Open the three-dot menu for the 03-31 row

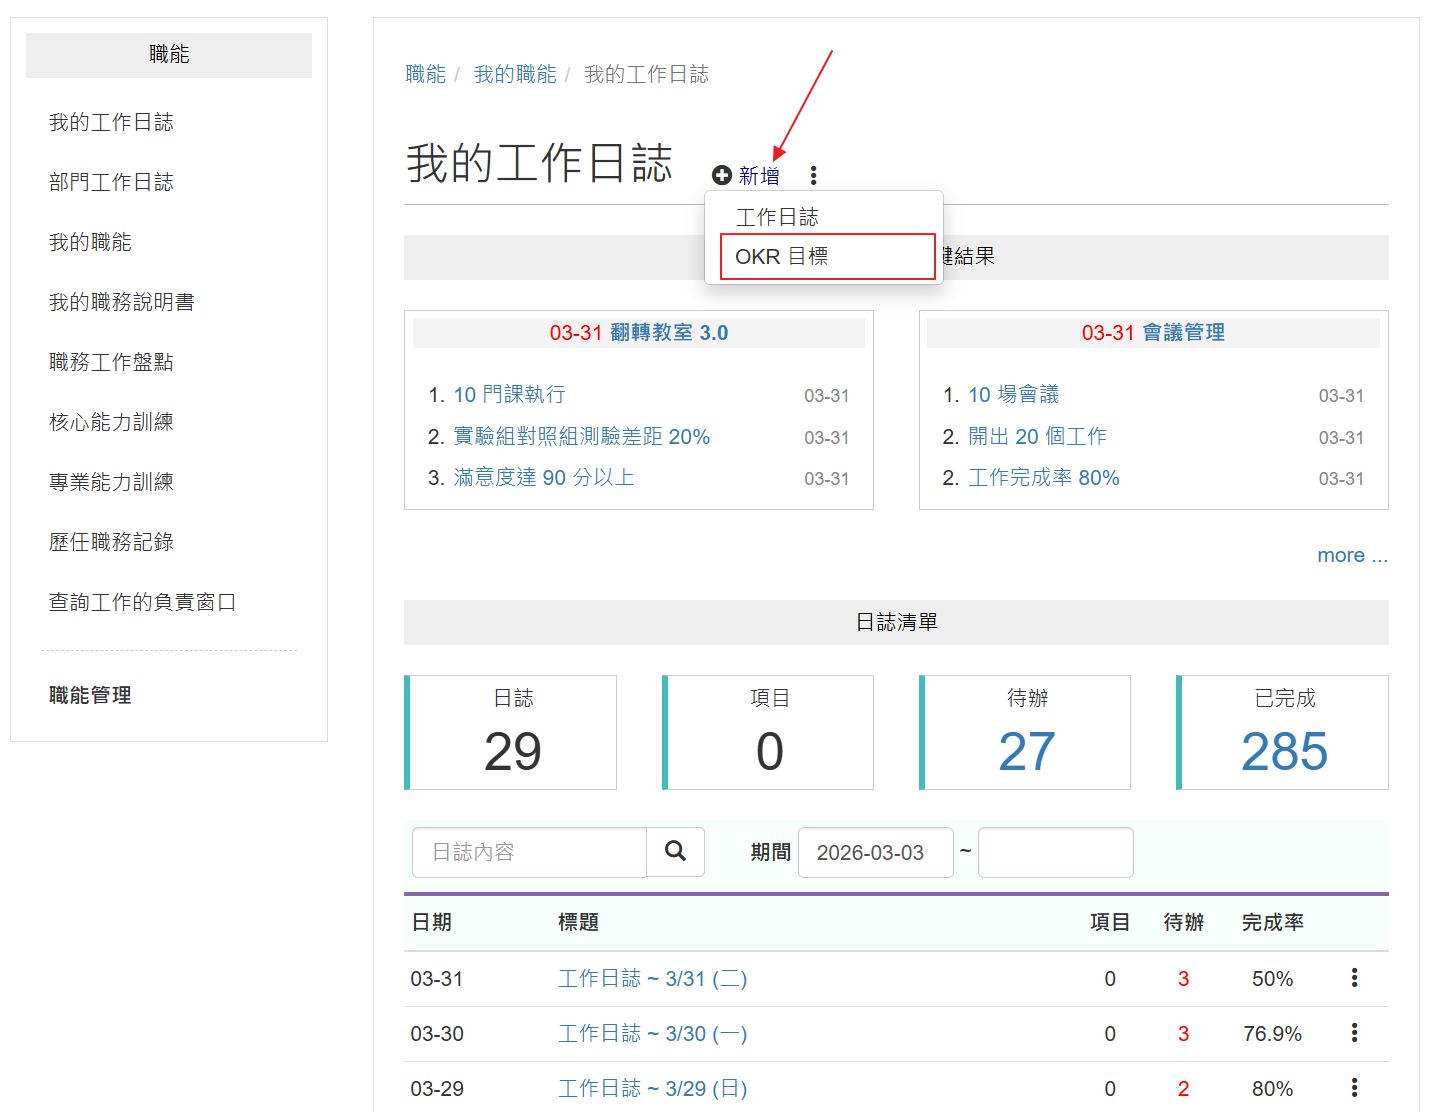click(1354, 978)
